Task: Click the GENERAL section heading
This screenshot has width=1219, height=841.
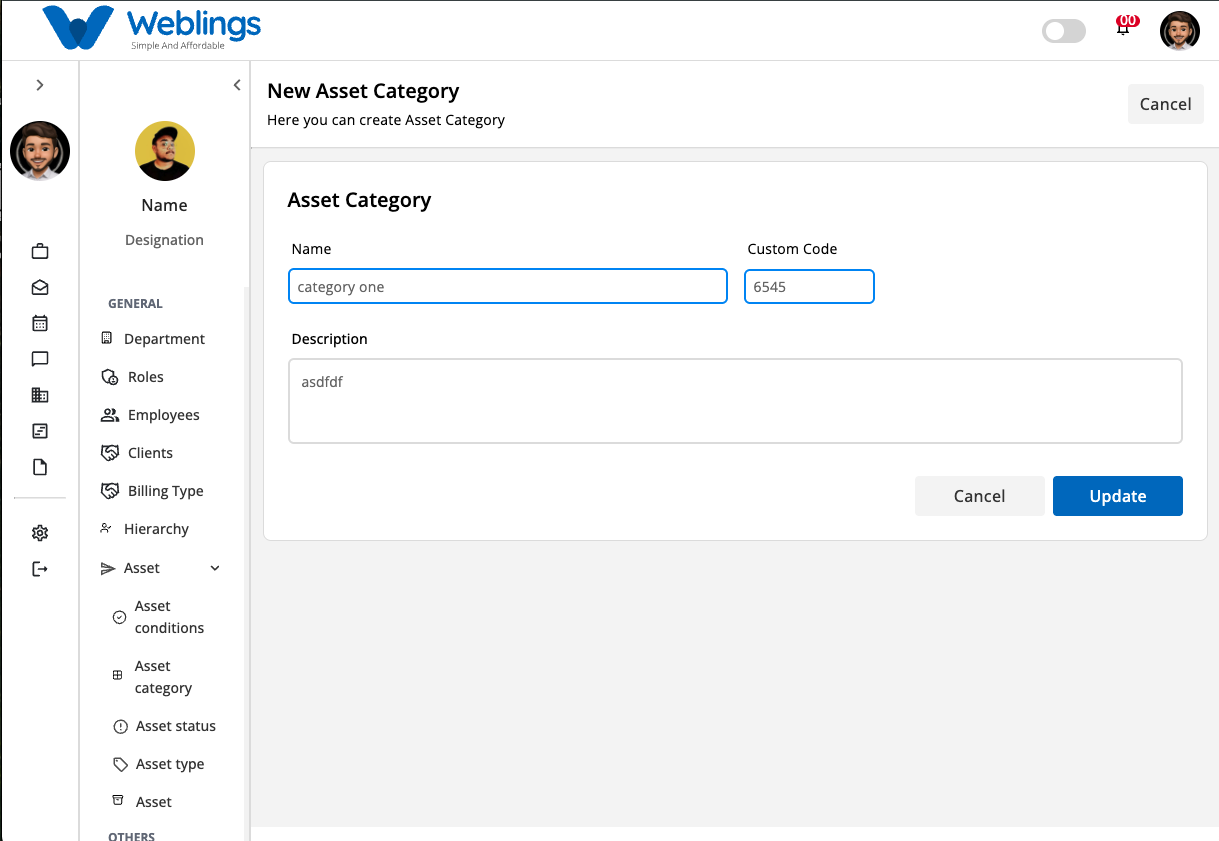Action: tap(135, 303)
